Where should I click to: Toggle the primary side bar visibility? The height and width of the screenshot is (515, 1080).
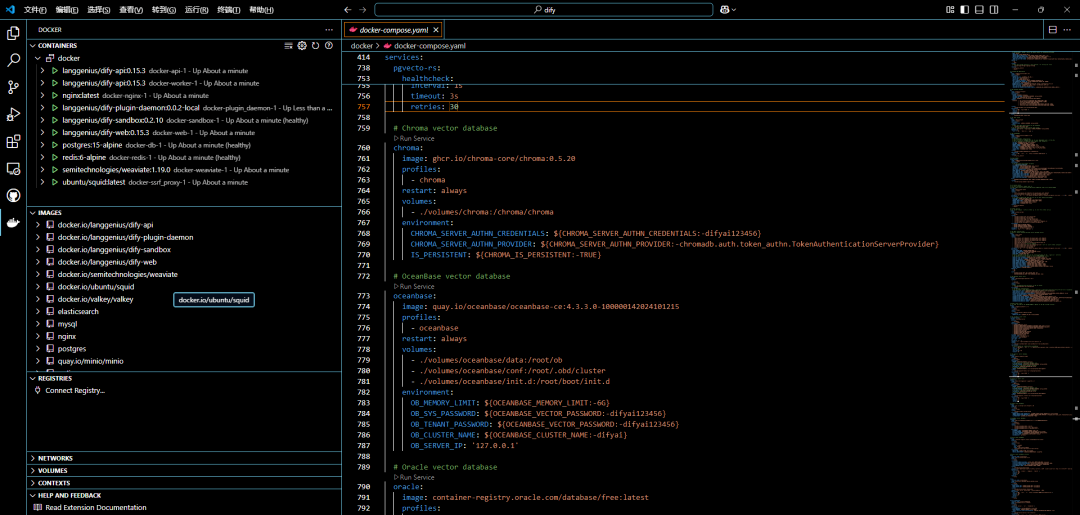click(965, 9)
